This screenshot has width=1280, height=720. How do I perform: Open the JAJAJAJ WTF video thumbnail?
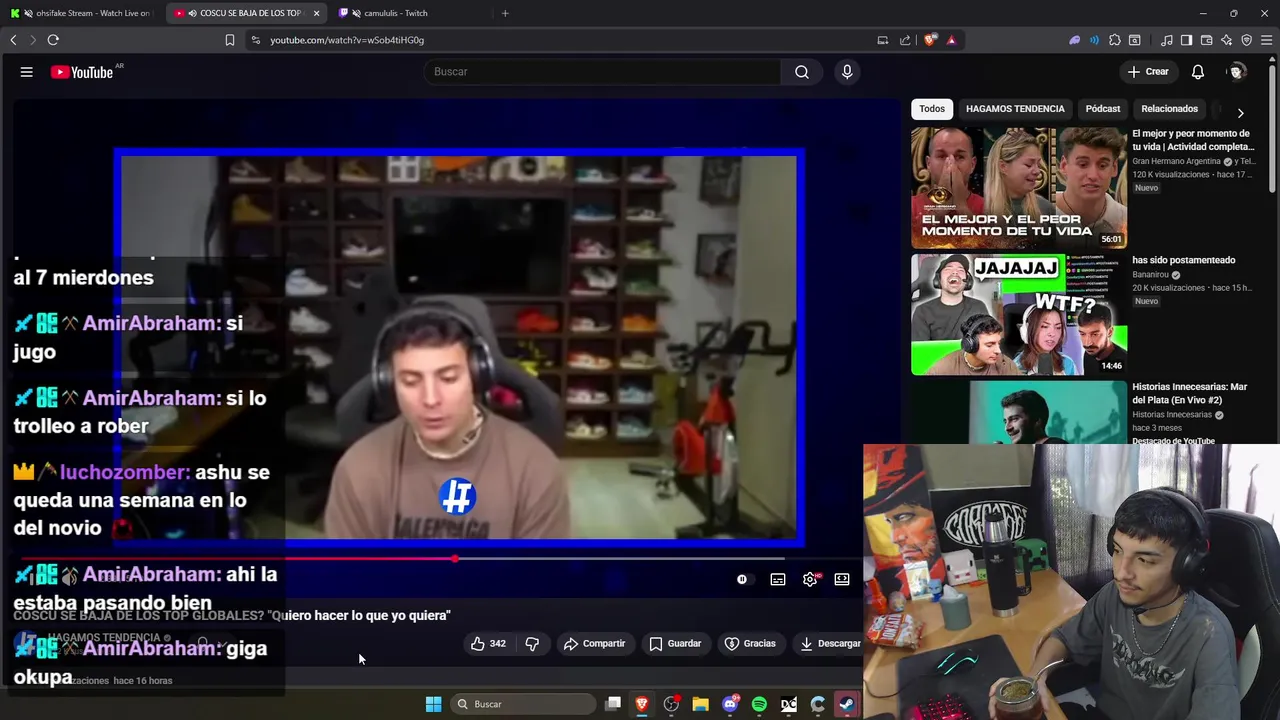pos(1019,315)
